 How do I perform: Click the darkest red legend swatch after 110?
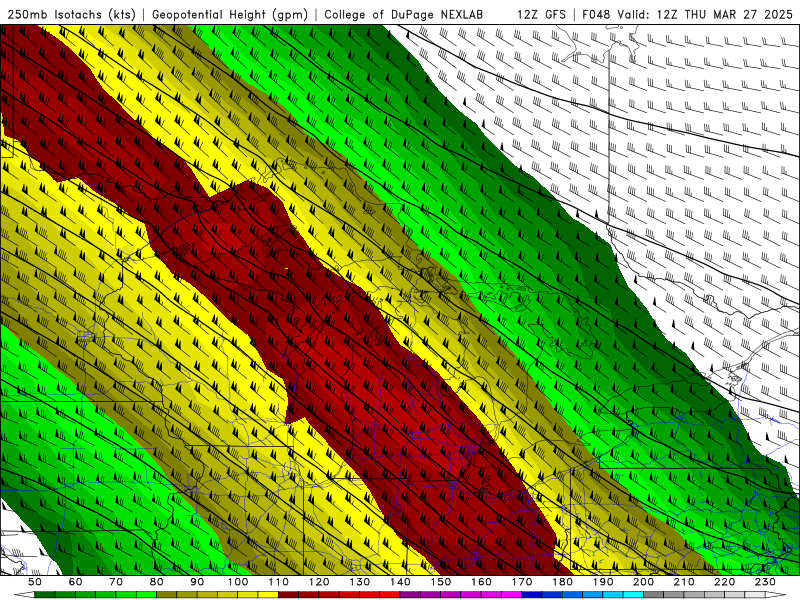coord(288,594)
